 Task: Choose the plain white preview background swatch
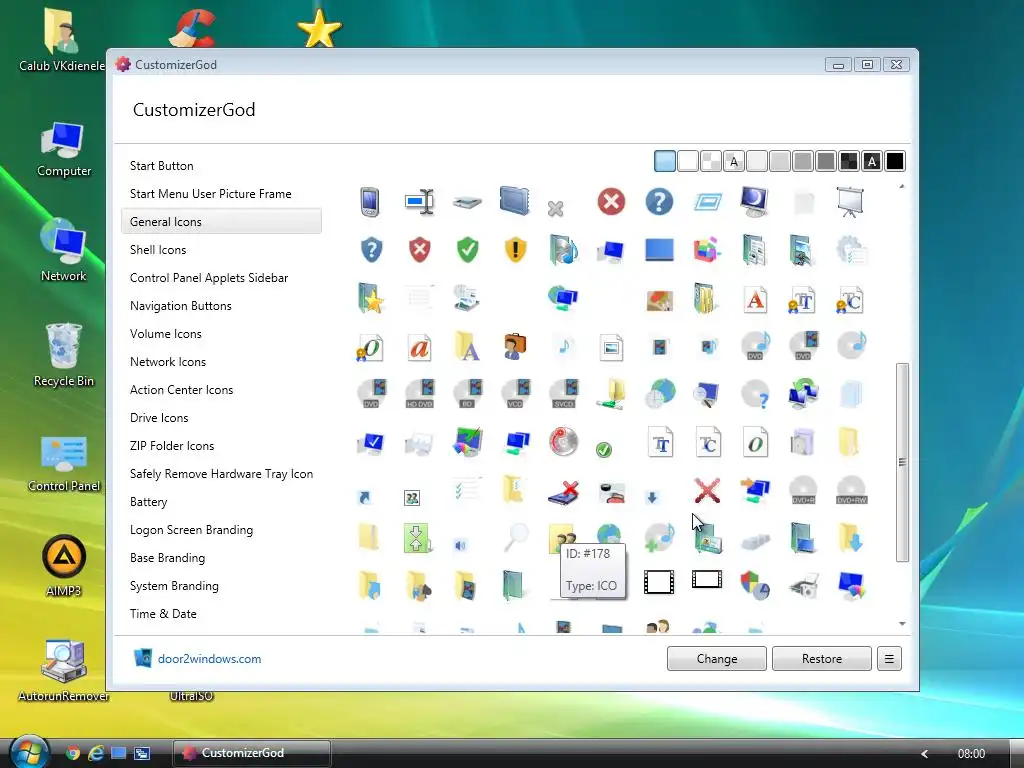(x=688, y=161)
